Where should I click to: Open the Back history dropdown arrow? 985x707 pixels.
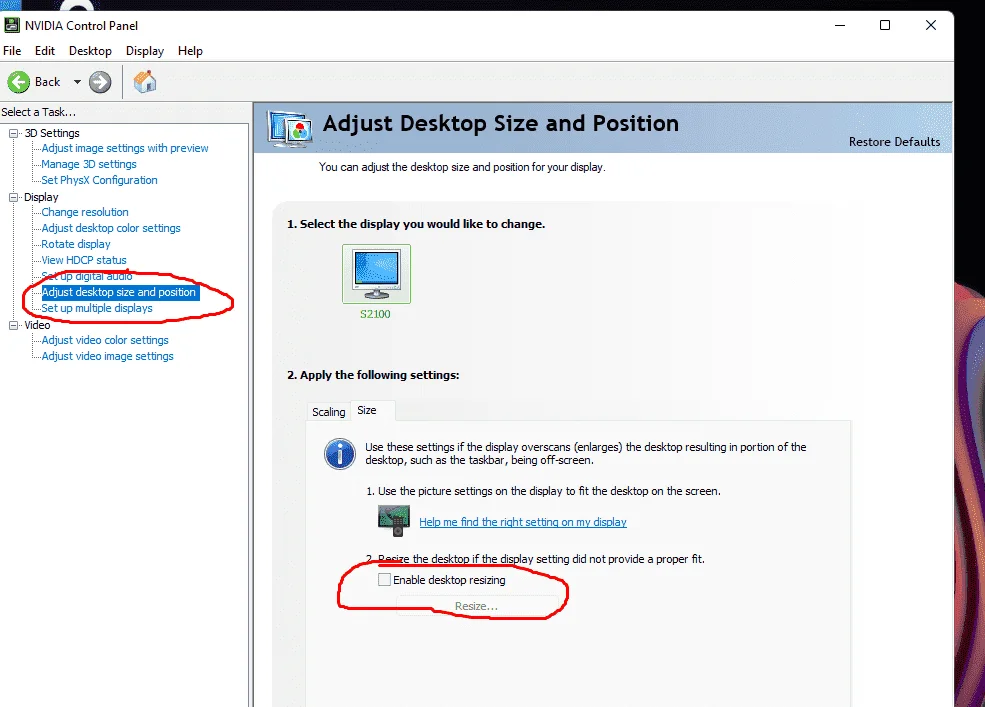point(77,82)
